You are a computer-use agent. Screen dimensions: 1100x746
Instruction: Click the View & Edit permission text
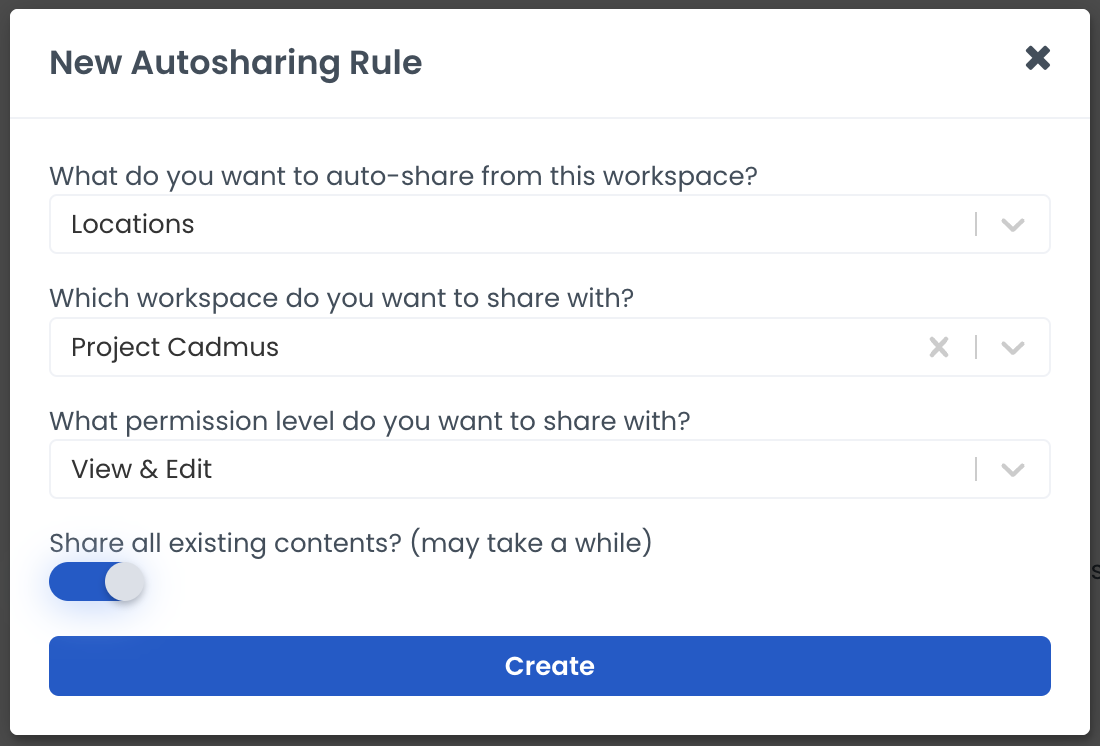(x=142, y=469)
